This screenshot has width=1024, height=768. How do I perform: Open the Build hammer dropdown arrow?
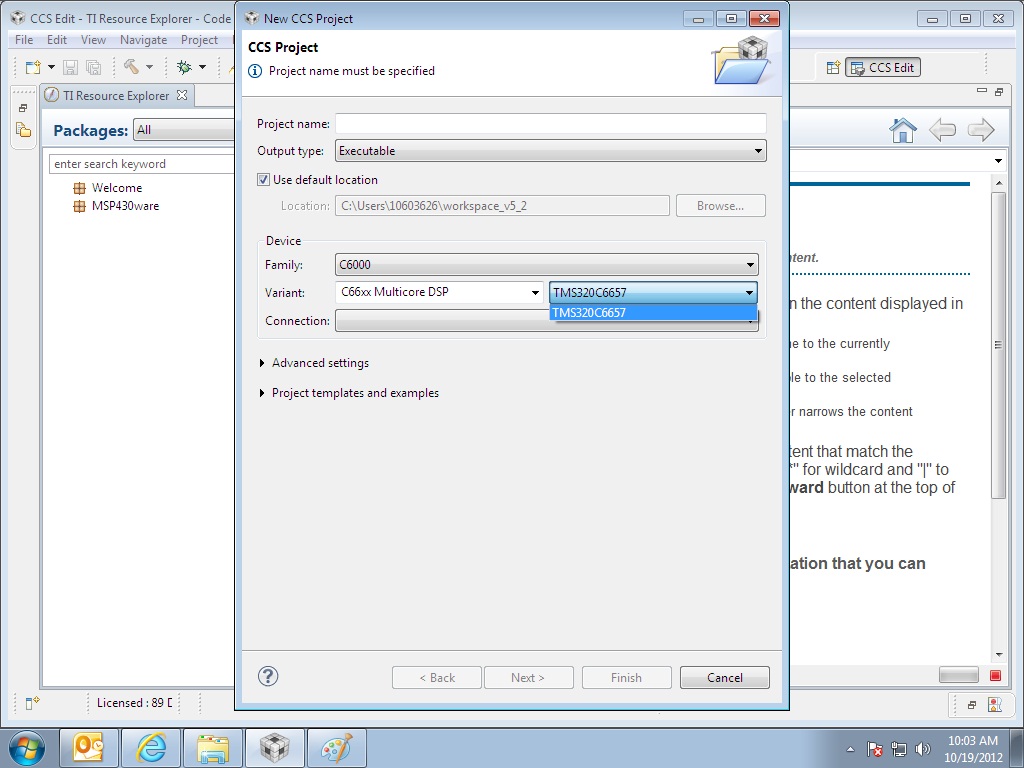click(x=150, y=67)
